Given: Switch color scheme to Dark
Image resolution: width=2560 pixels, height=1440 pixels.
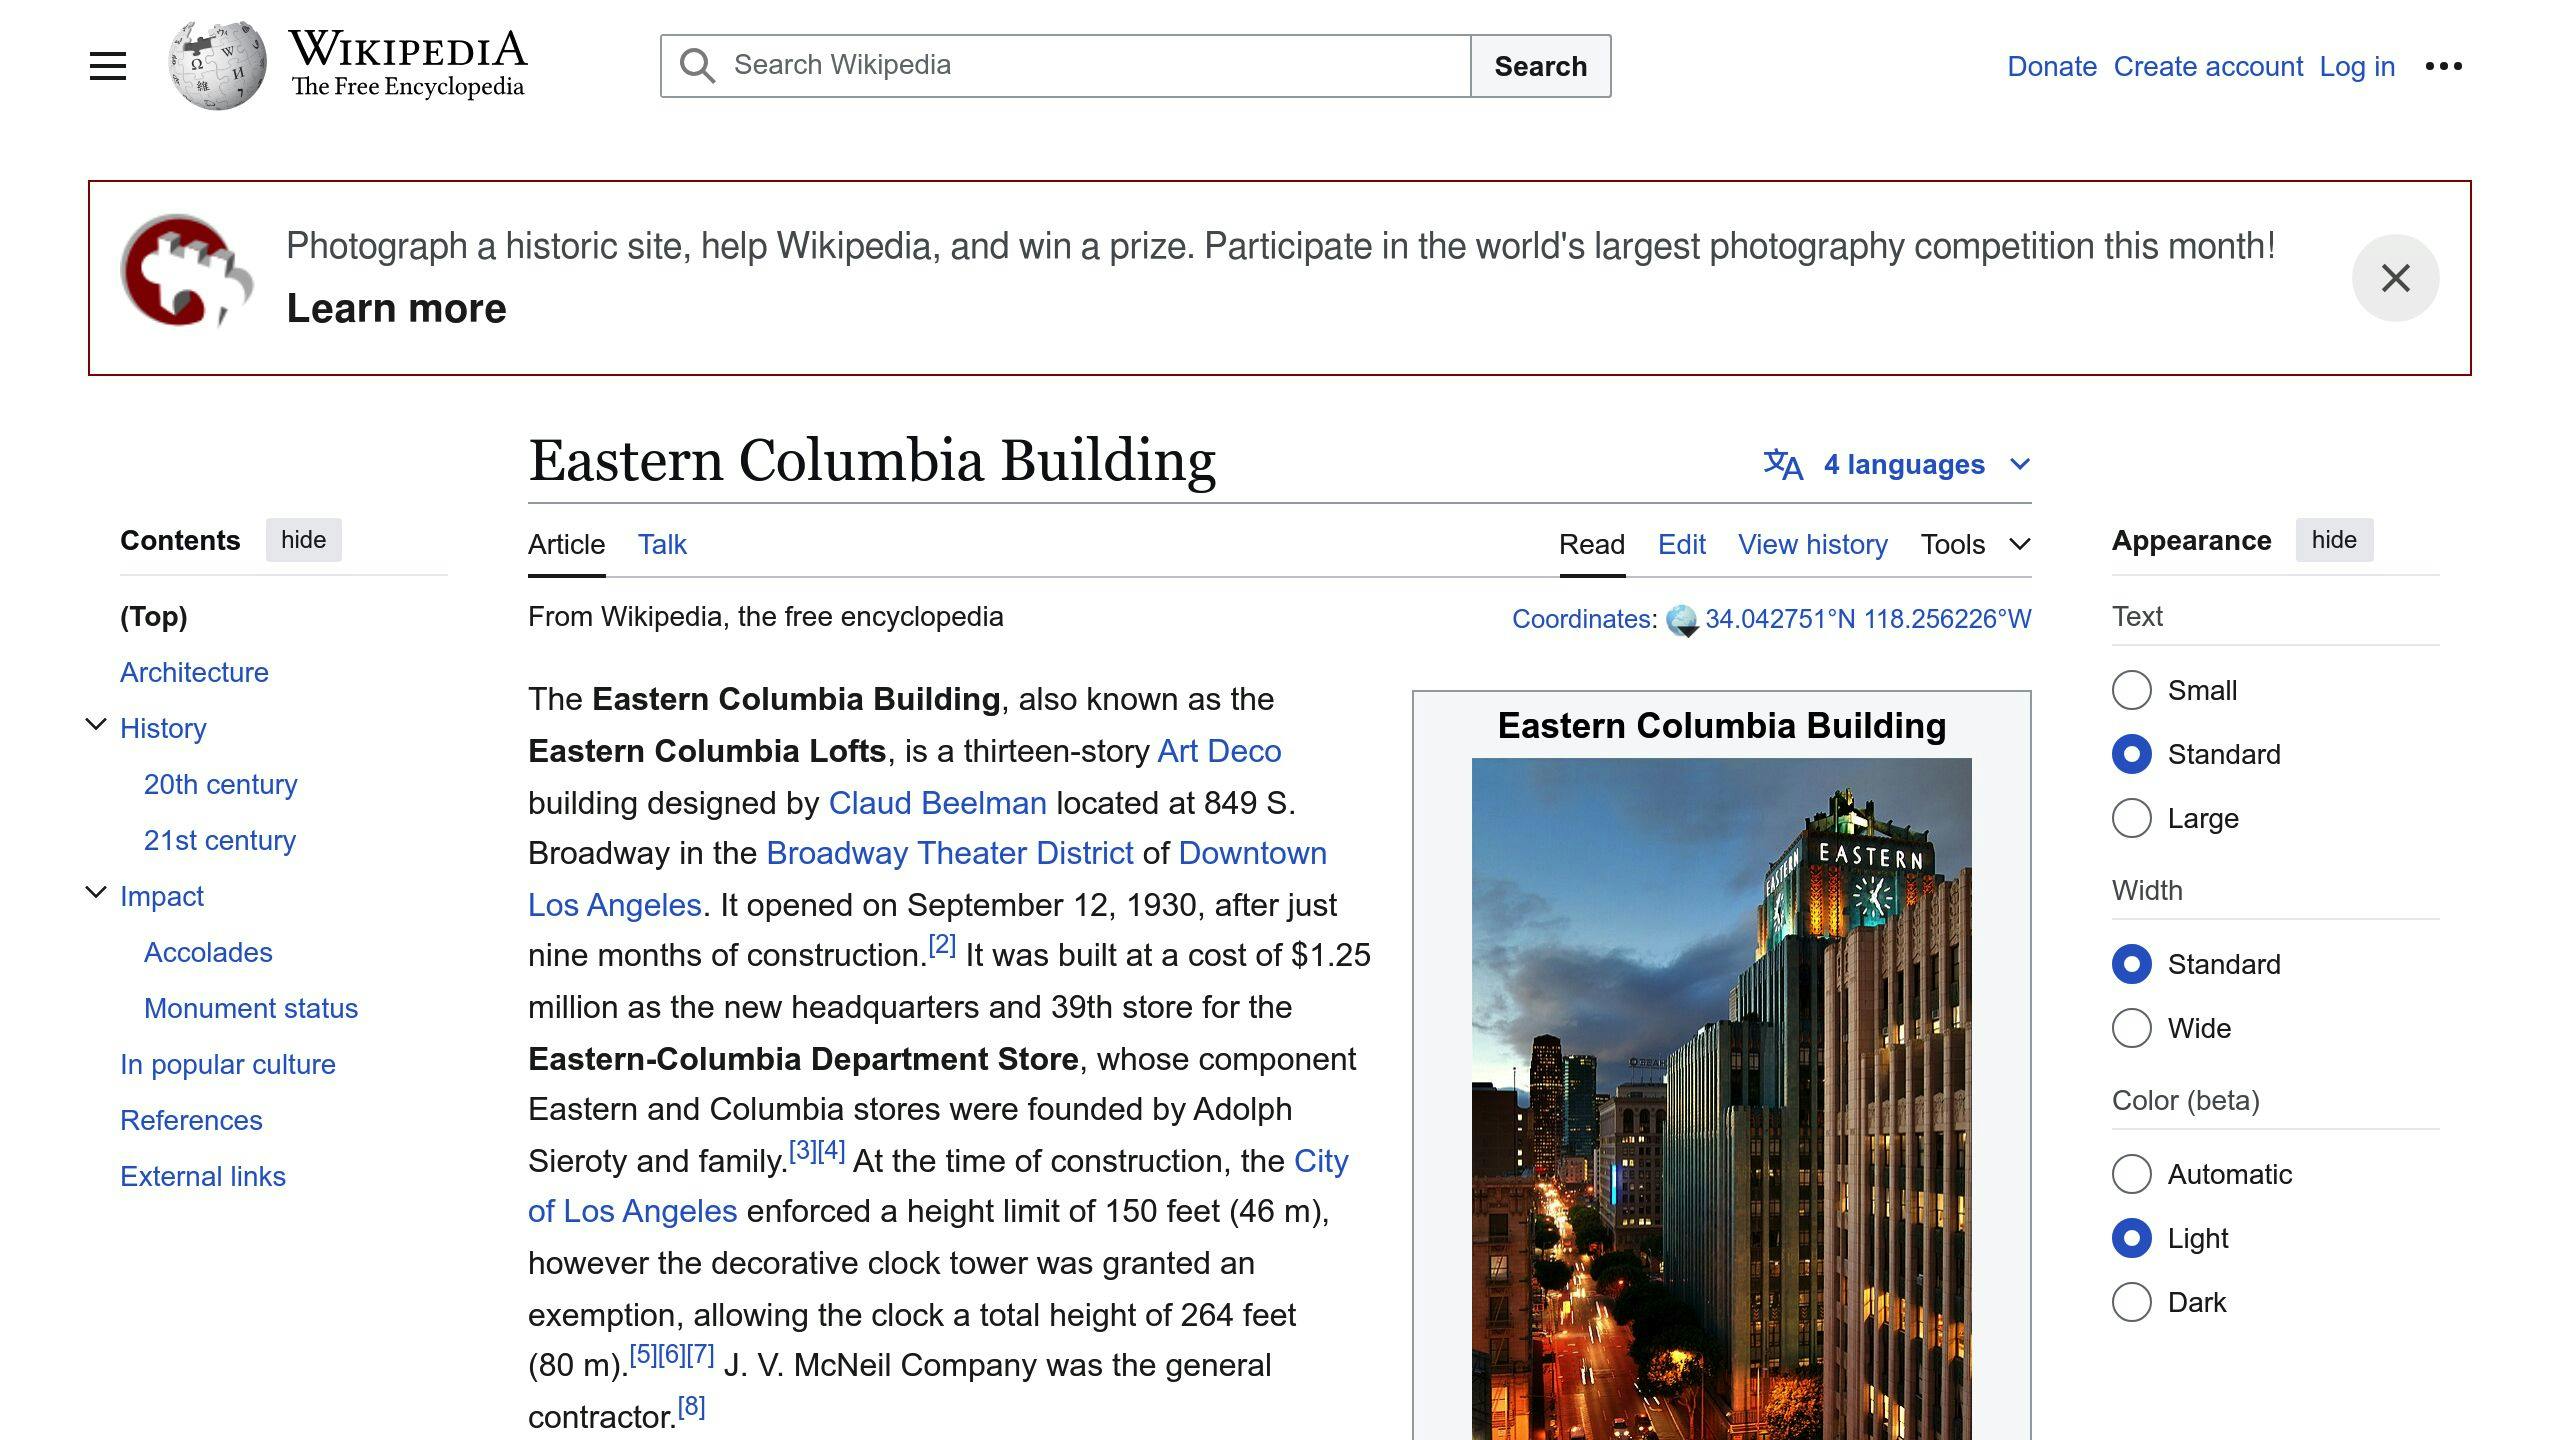Looking at the screenshot, I should click(x=2133, y=1302).
